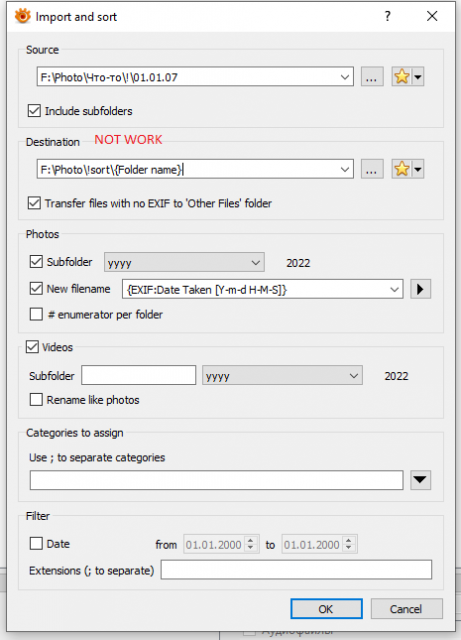Click the OK button
The width and height of the screenshot is (461, 640).
pyautogui.click(x=326, y=609)
